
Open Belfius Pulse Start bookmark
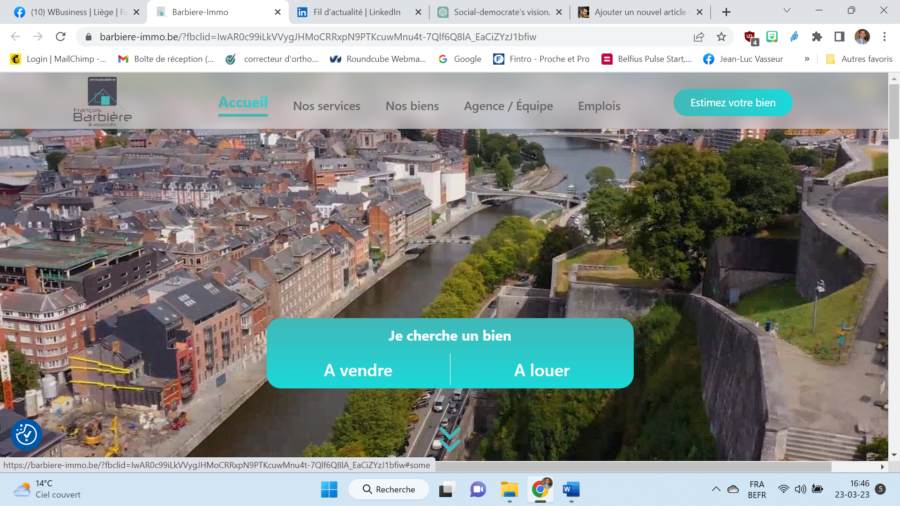click(646, 59)
